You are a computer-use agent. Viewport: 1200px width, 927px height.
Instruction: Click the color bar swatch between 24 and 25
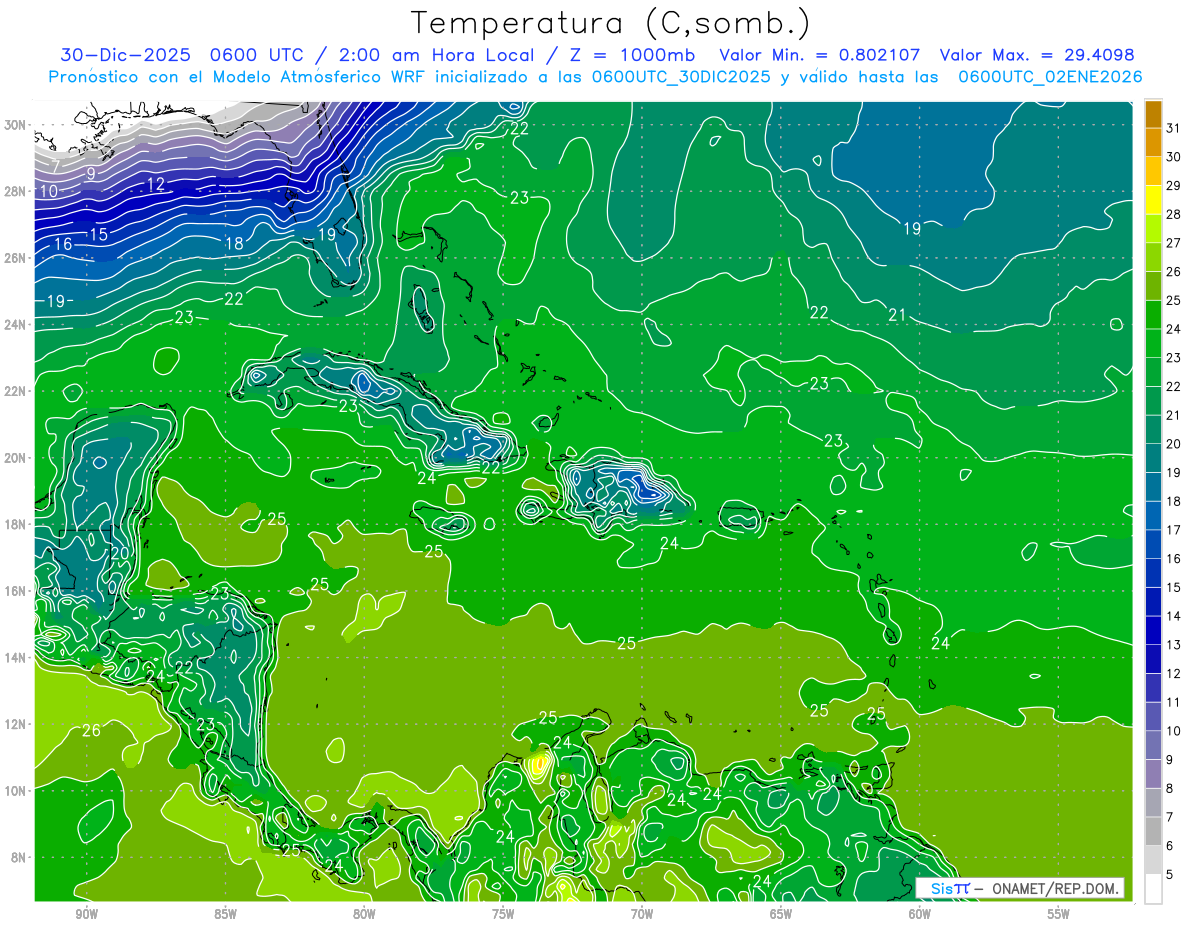1153,315
